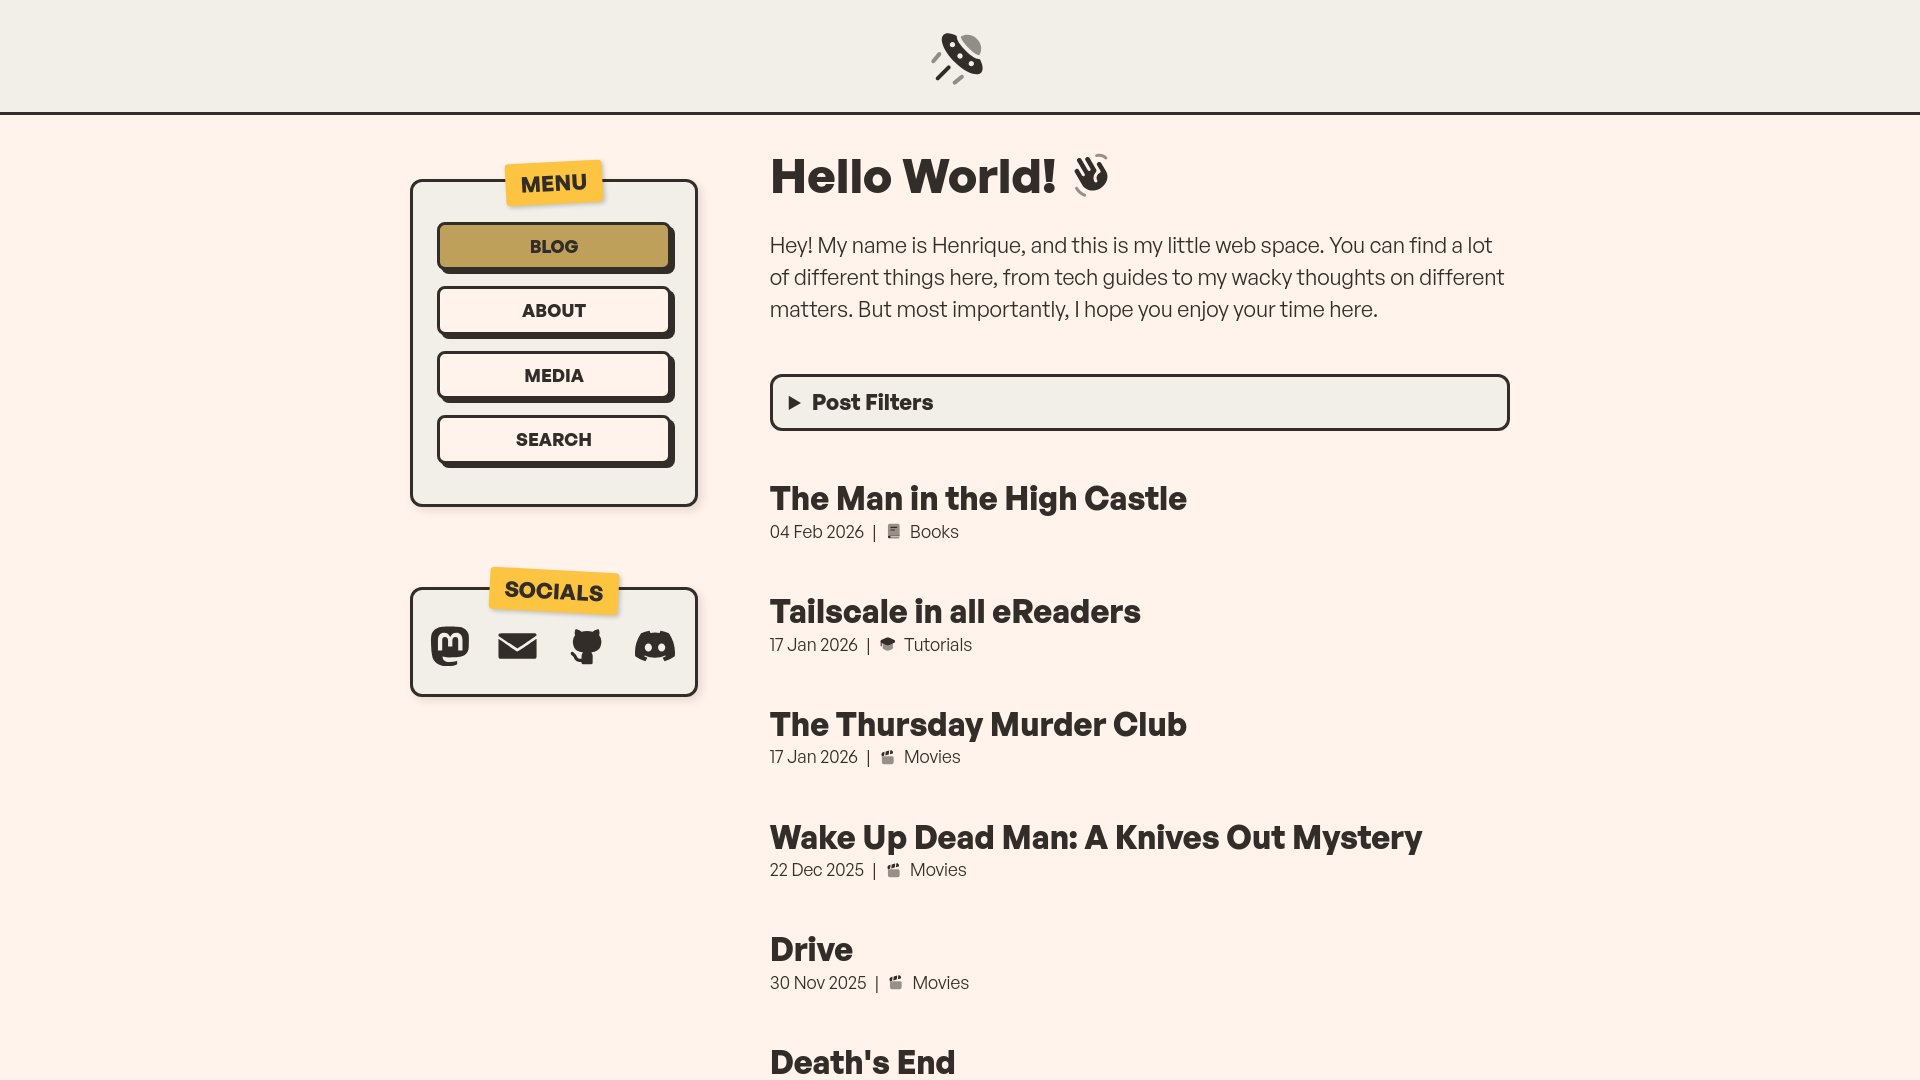Image resolution: width=1920 pixels, height=1080 pixels.
Task: Open the Mastodon social profile icon
Action: click(x=450, y=646)
